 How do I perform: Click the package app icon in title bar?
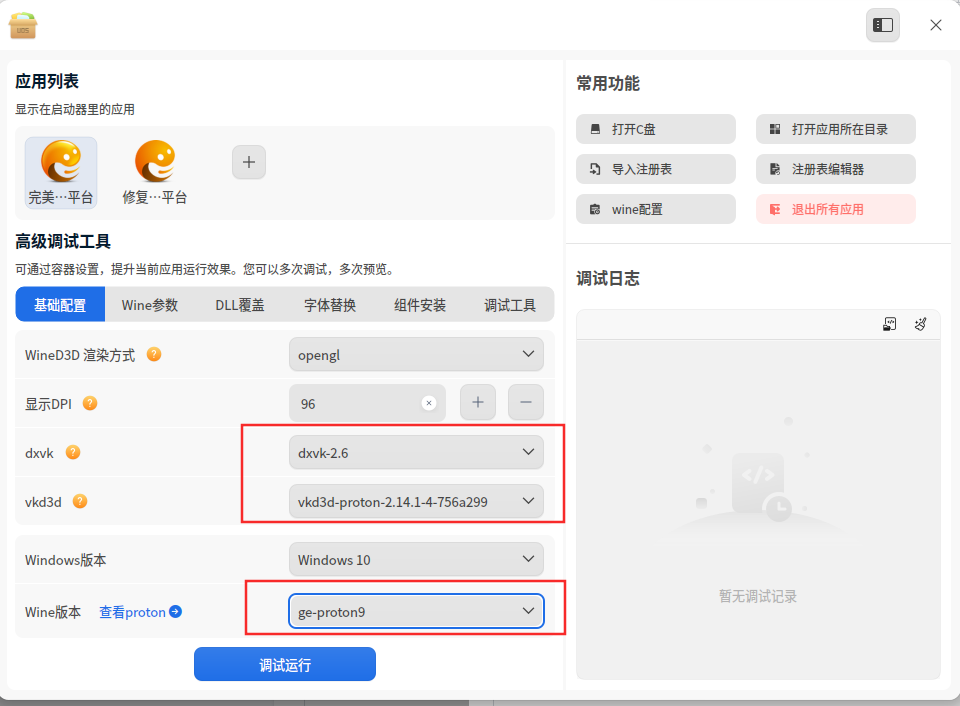(23, 25)
